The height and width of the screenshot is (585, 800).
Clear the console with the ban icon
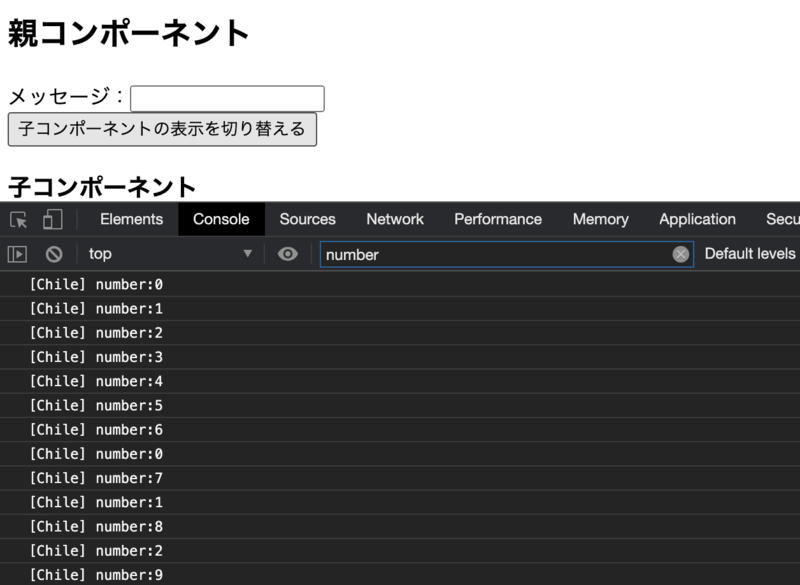pyautogui.click(x=54, y=254)
